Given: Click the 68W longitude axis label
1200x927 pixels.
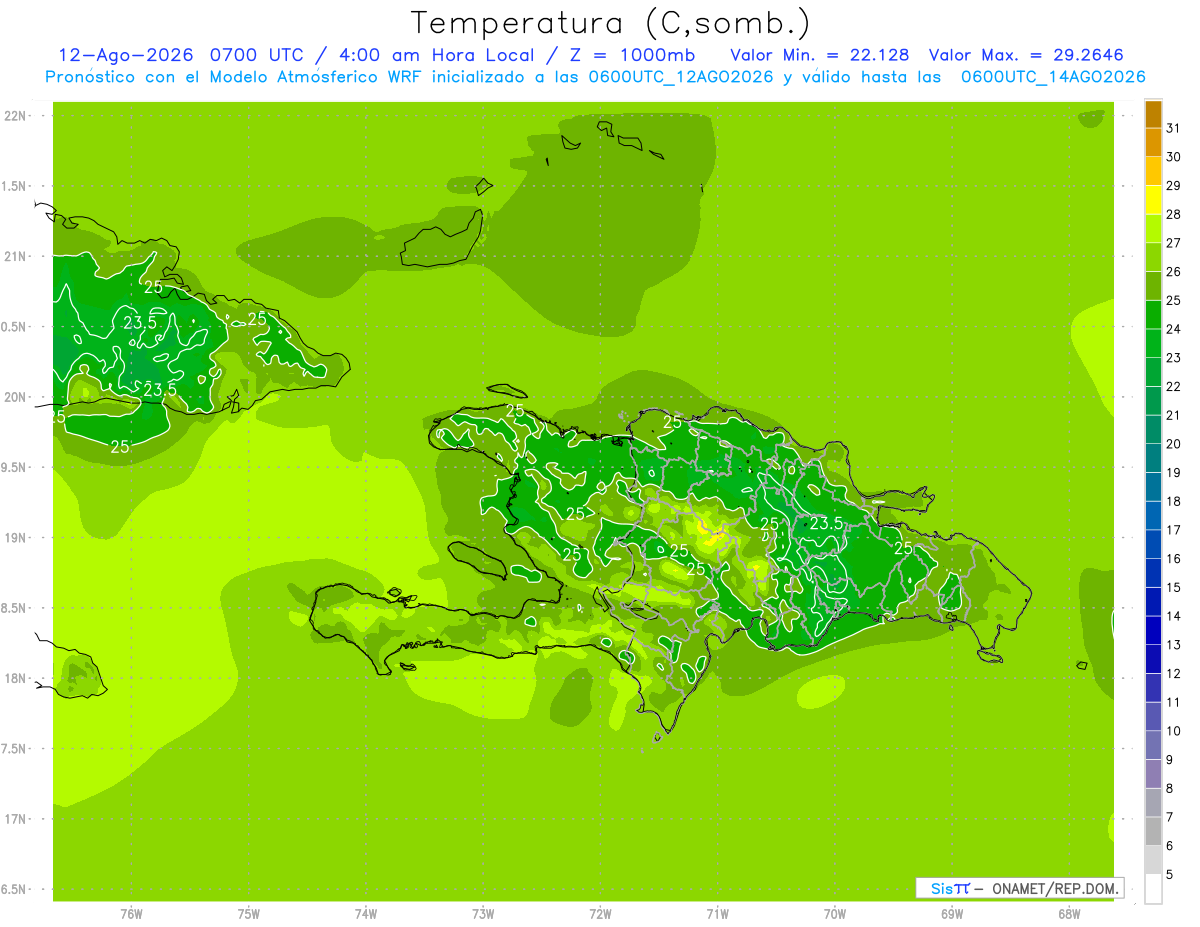Looking at the screenshot, I should tap(1068, 914).
